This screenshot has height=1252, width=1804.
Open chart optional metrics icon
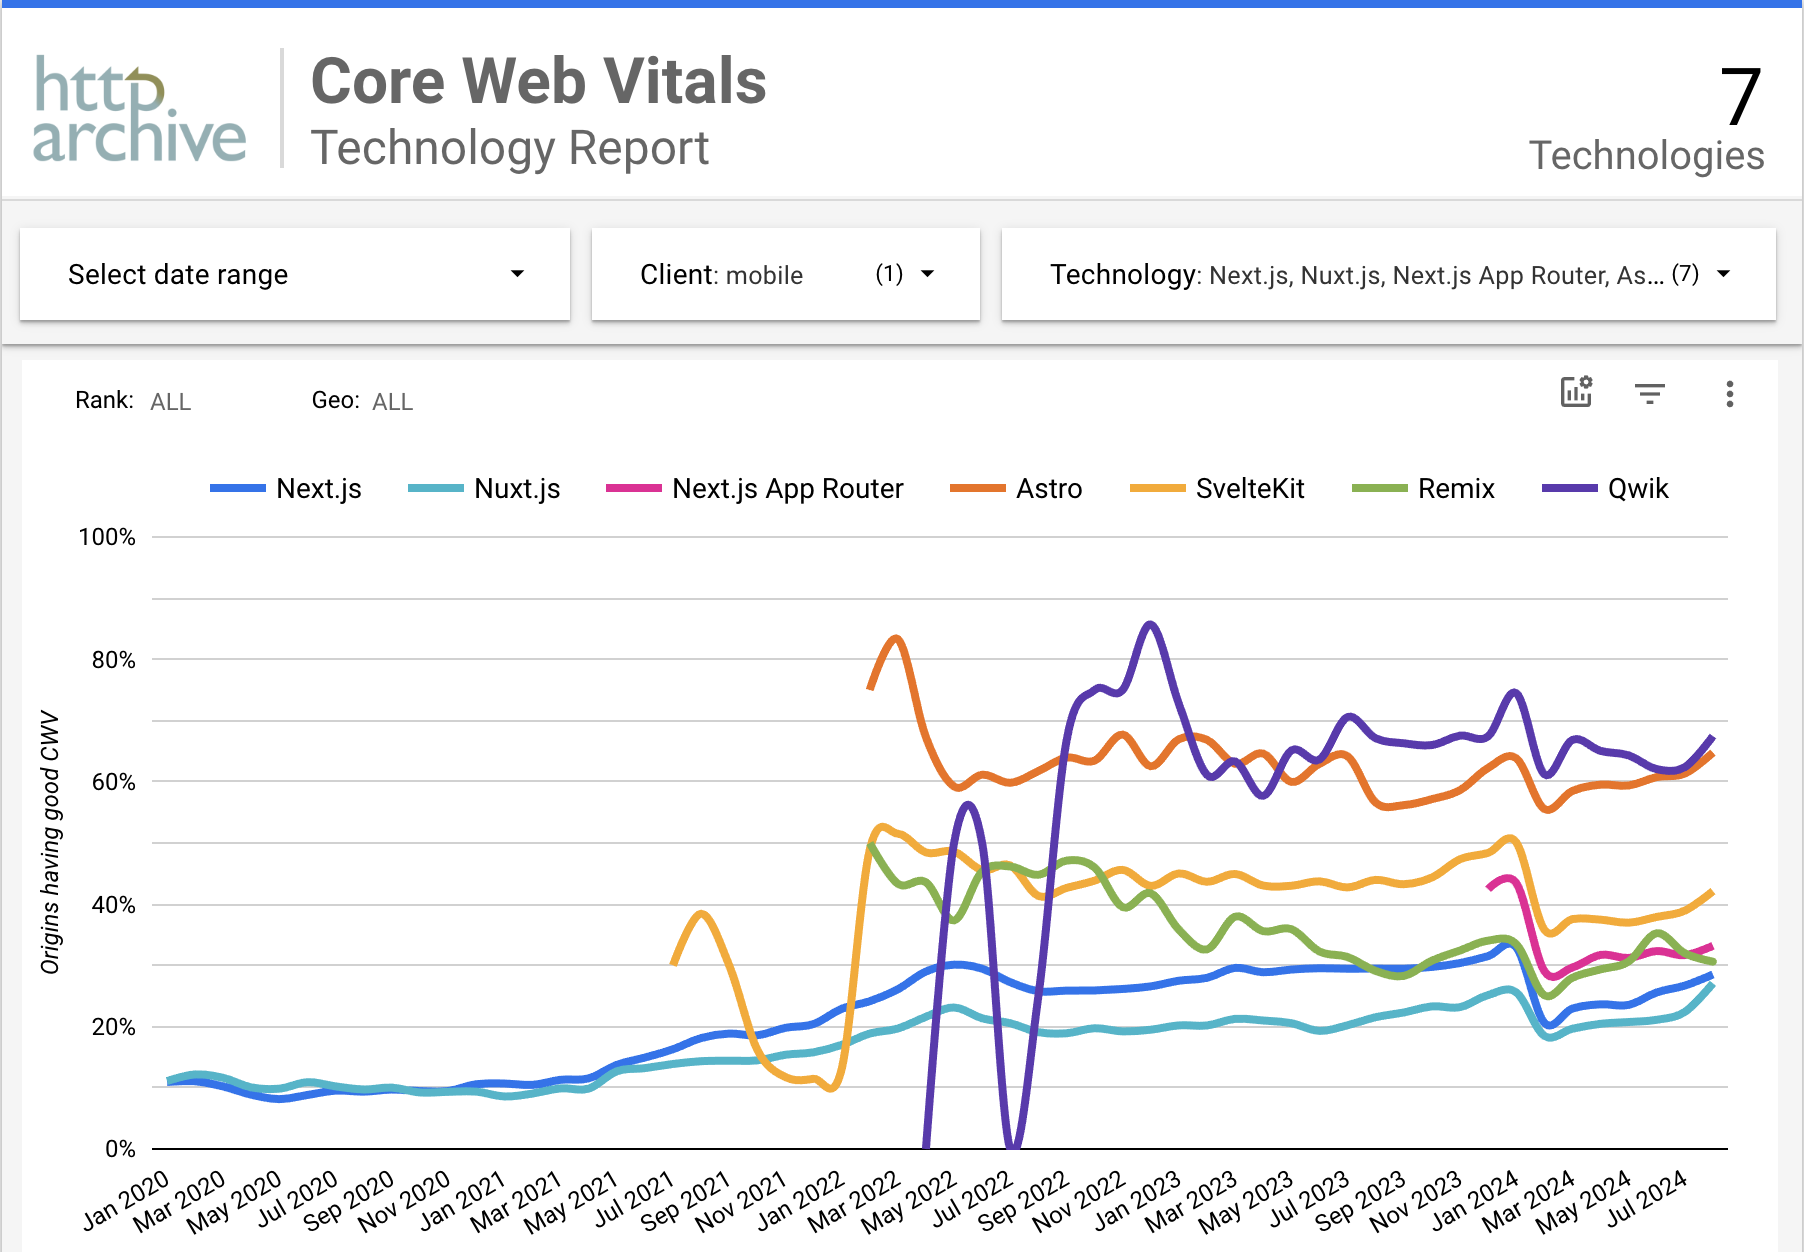(x=1577, y=392)
